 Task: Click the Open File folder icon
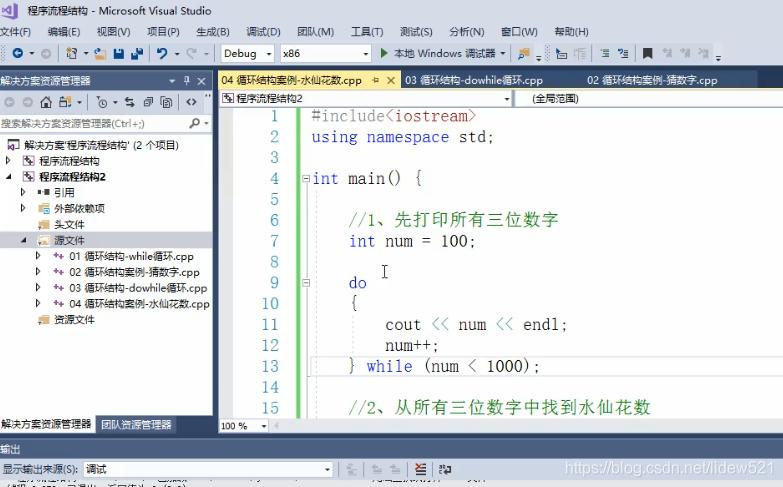click(100, 53)
